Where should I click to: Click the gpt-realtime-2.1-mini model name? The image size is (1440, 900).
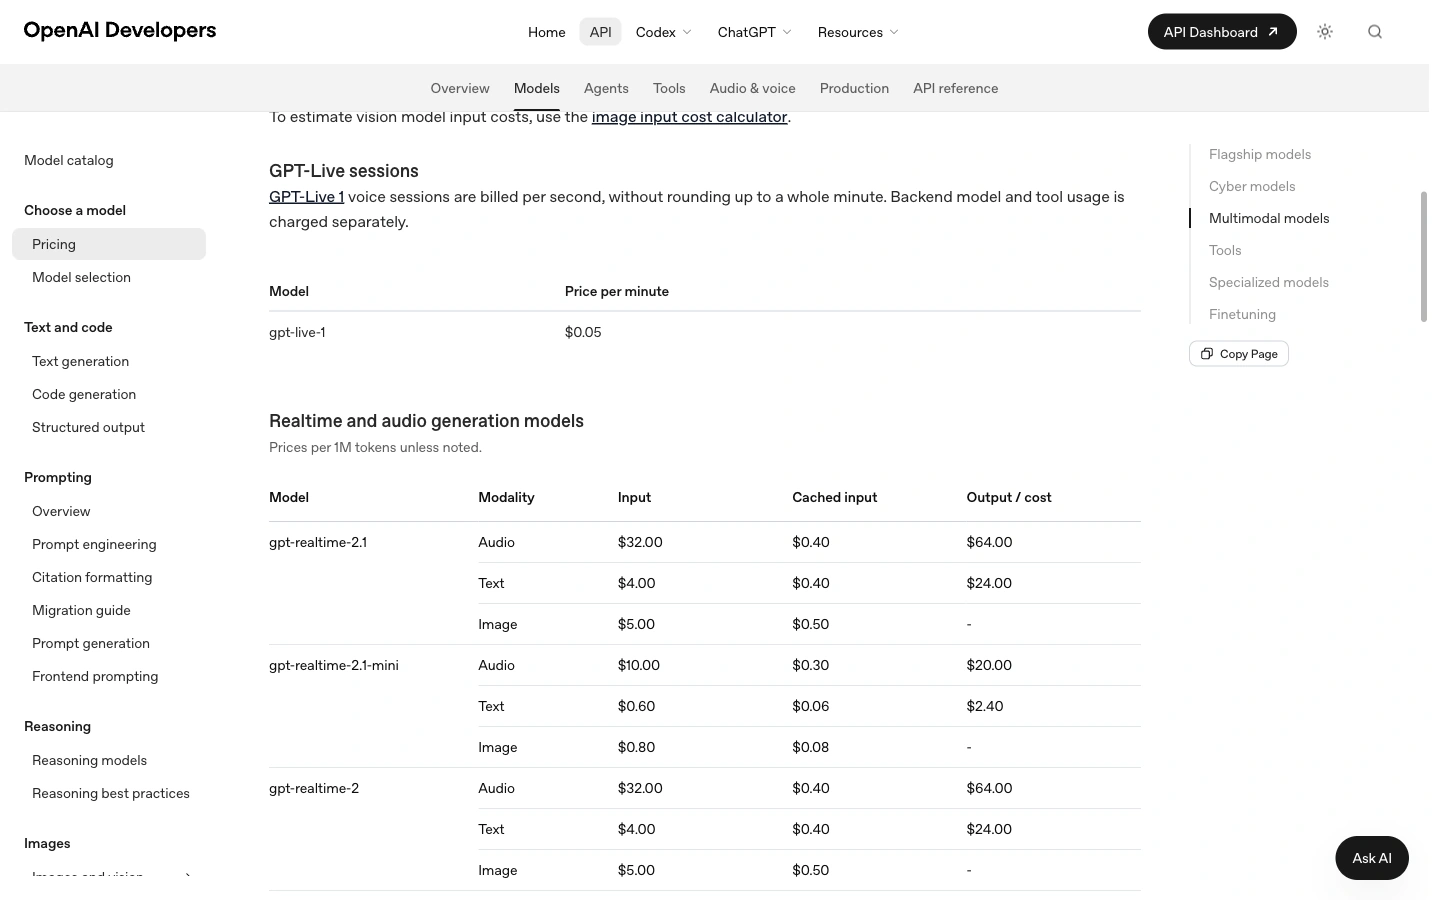[334, 665]
